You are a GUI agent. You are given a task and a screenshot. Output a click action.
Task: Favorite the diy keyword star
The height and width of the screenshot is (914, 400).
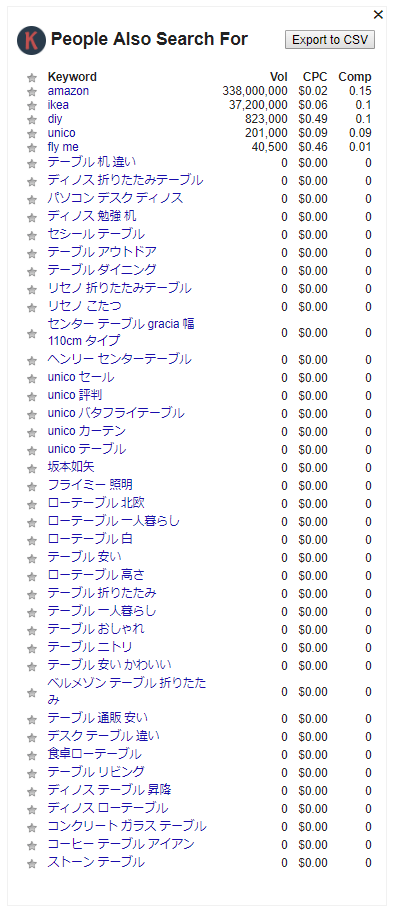tap(32, 119)
